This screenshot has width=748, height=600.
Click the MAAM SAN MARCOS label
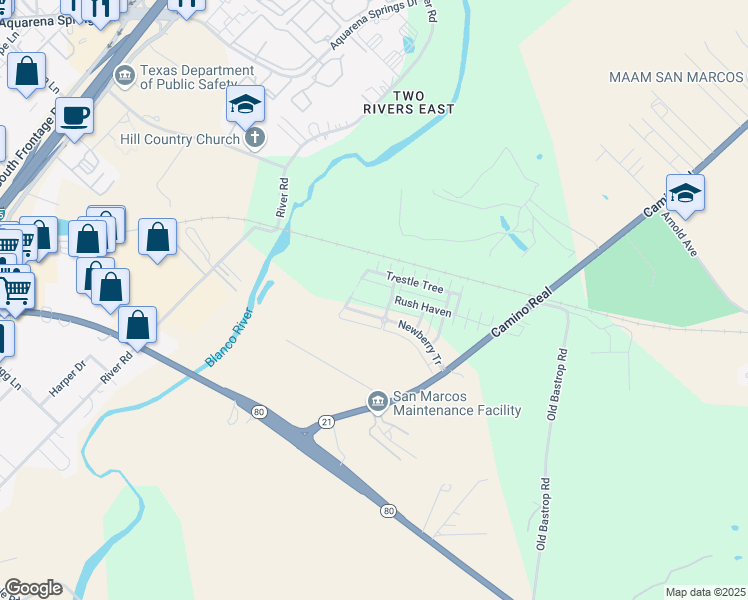point(676,77)
